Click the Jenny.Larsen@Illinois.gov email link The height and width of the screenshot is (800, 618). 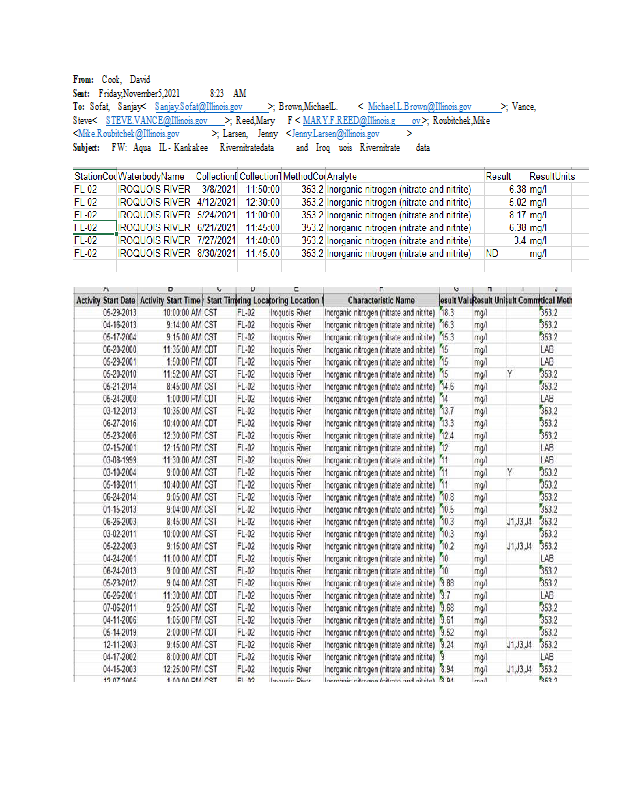[335, 133]
